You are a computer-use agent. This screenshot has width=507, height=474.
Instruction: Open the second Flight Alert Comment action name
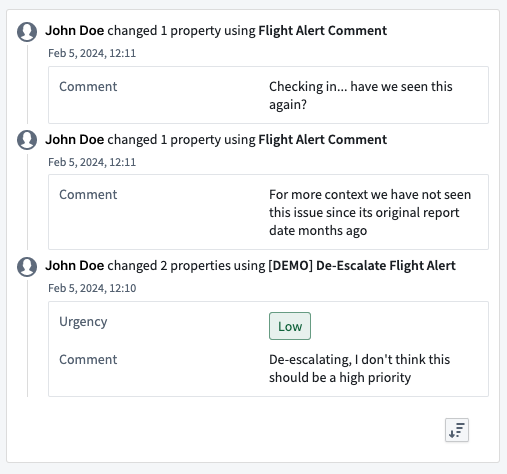coord(323,140)
